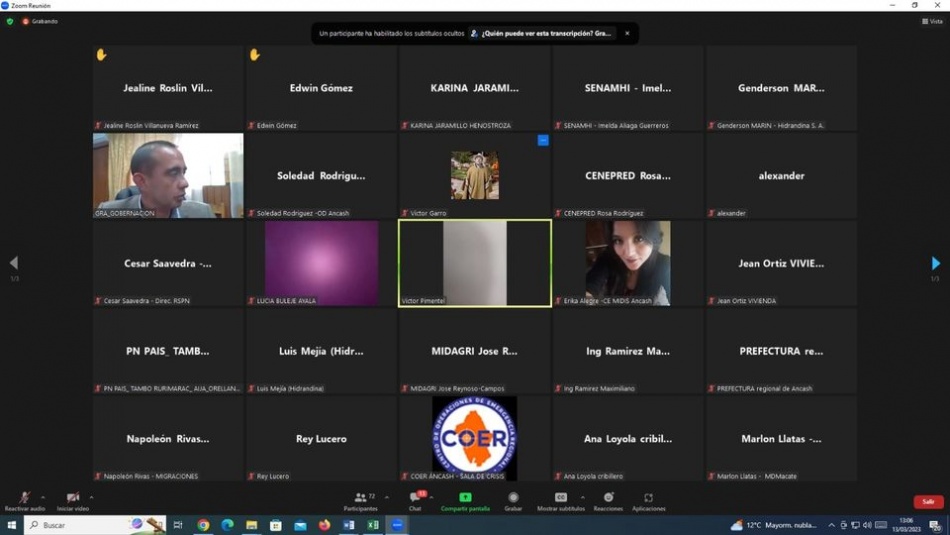Screen dimensions: 950x535
Task: Click the green Compartir pantalla icon
Action: pyautogui.click(x=465, y=498)
